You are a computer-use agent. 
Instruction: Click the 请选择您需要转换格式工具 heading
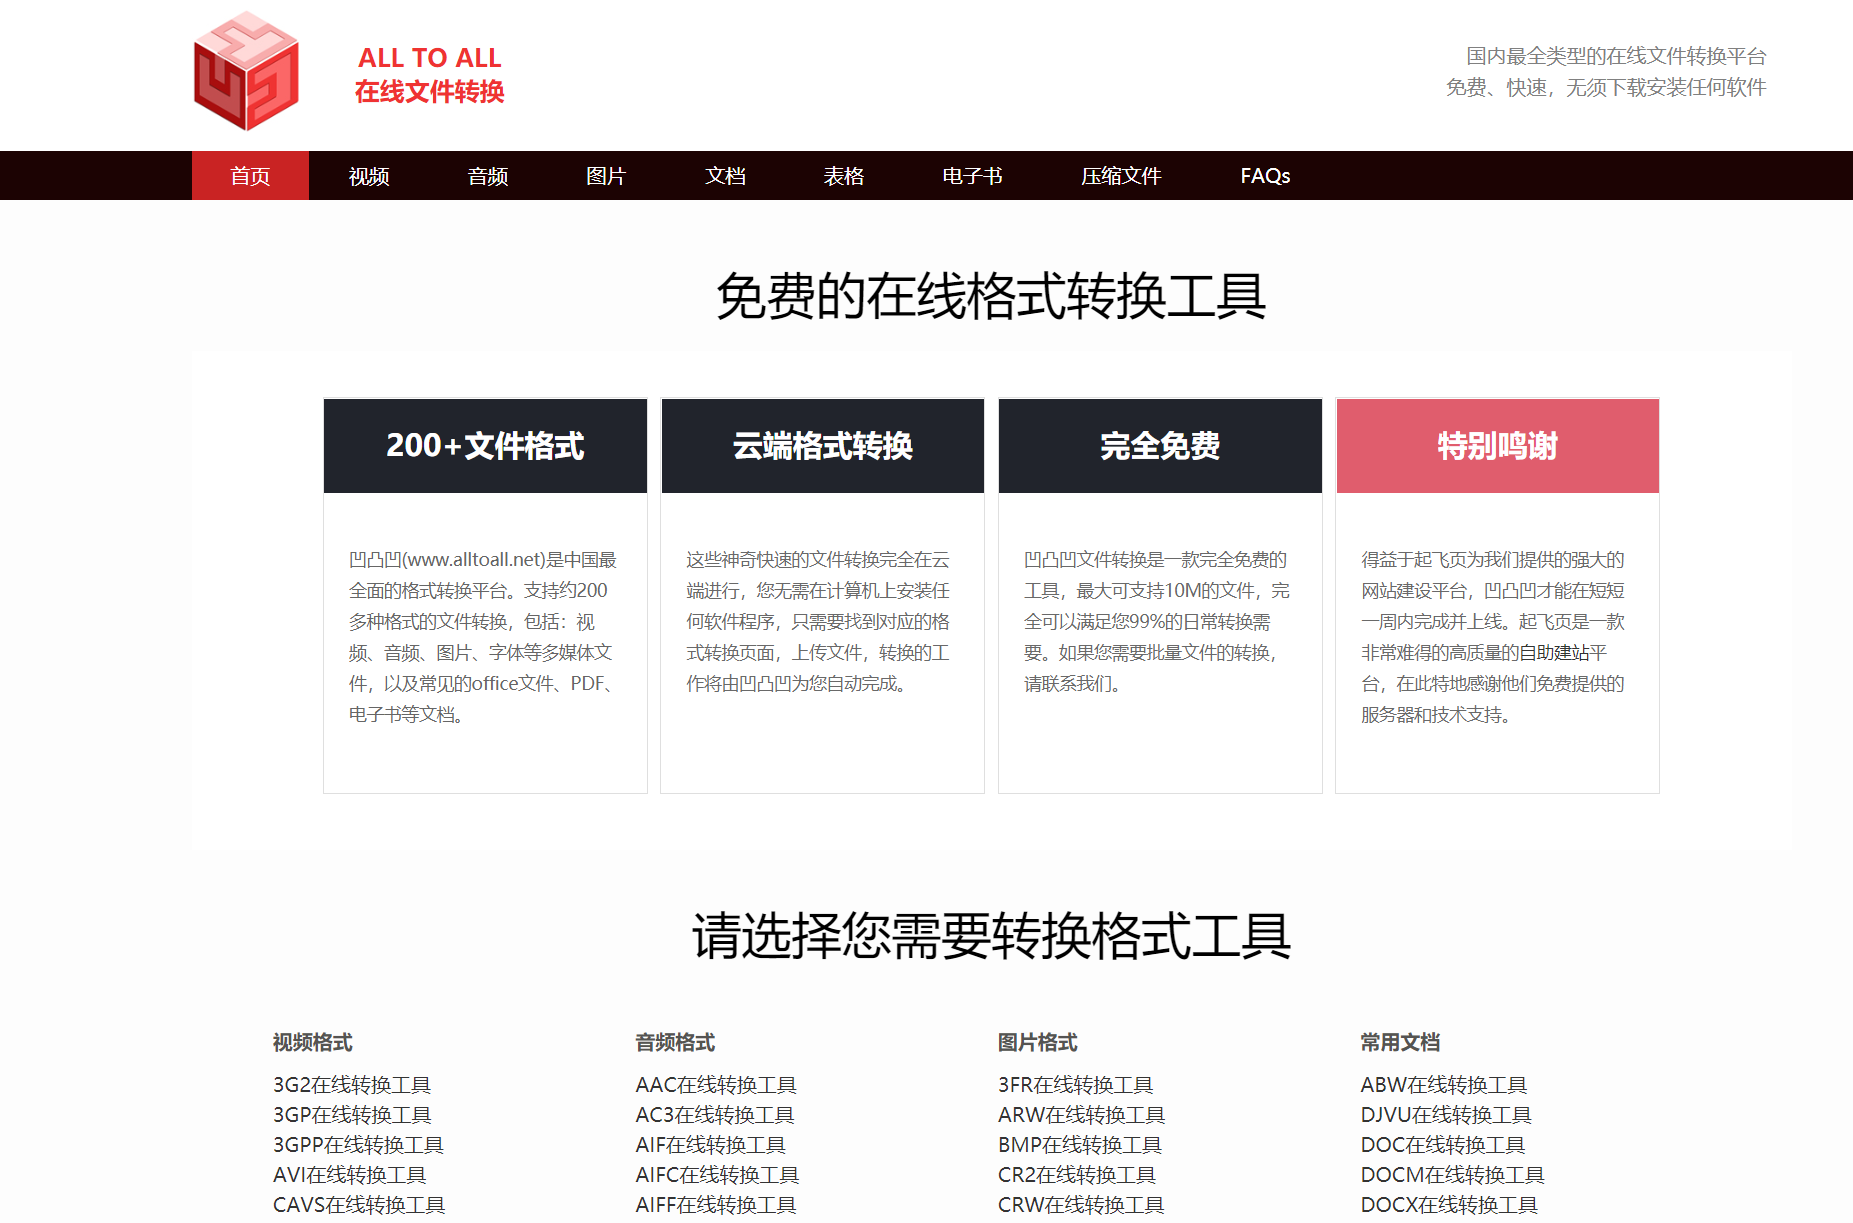(x=991, y=936)
